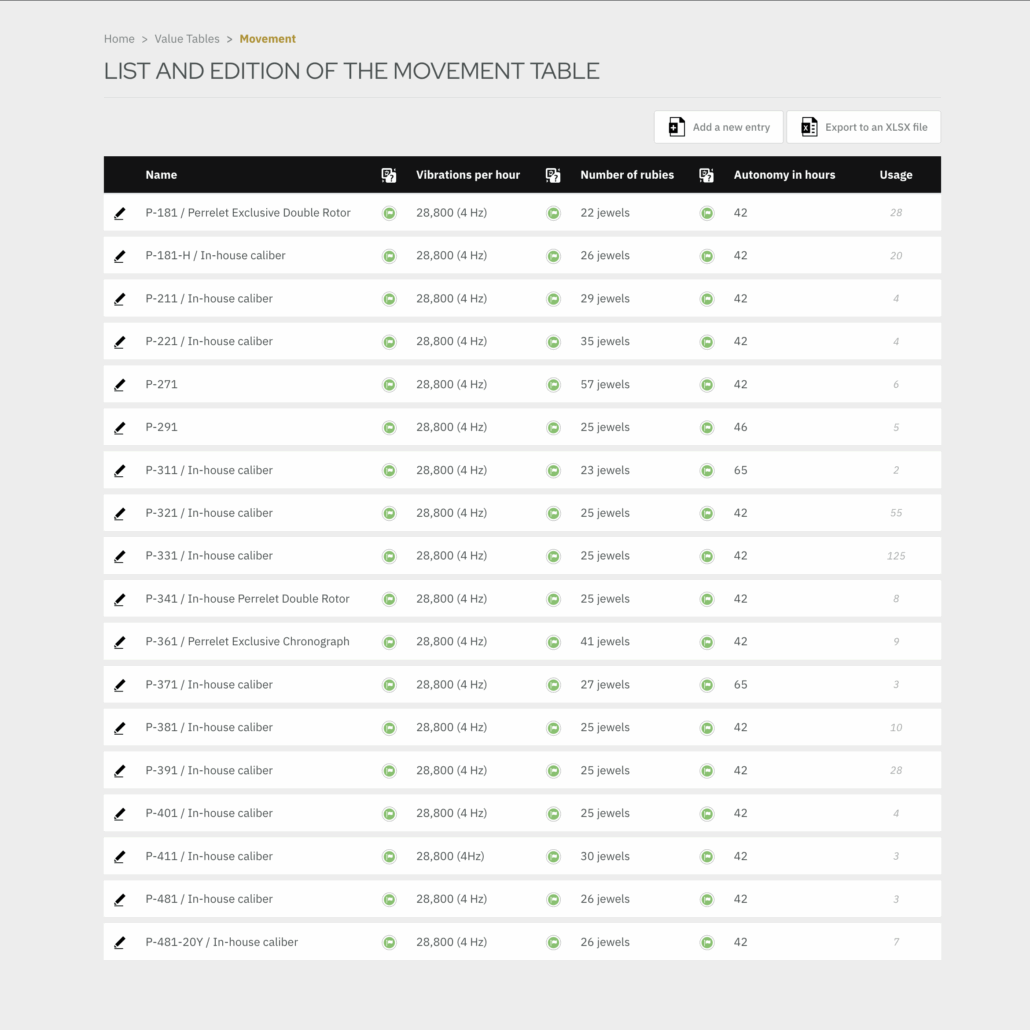Viewport: 1030px width, 1030px height.
Task: Edit the P-321 / In-house caliber row
Action: 120,514
